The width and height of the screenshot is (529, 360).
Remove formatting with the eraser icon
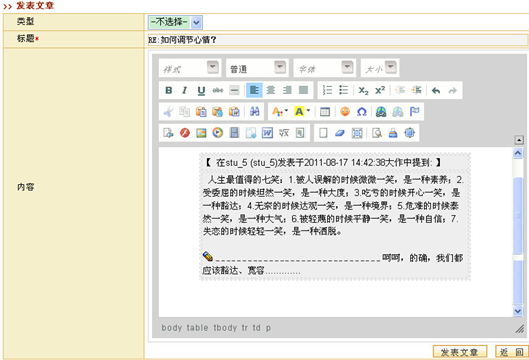coord(340,133)
